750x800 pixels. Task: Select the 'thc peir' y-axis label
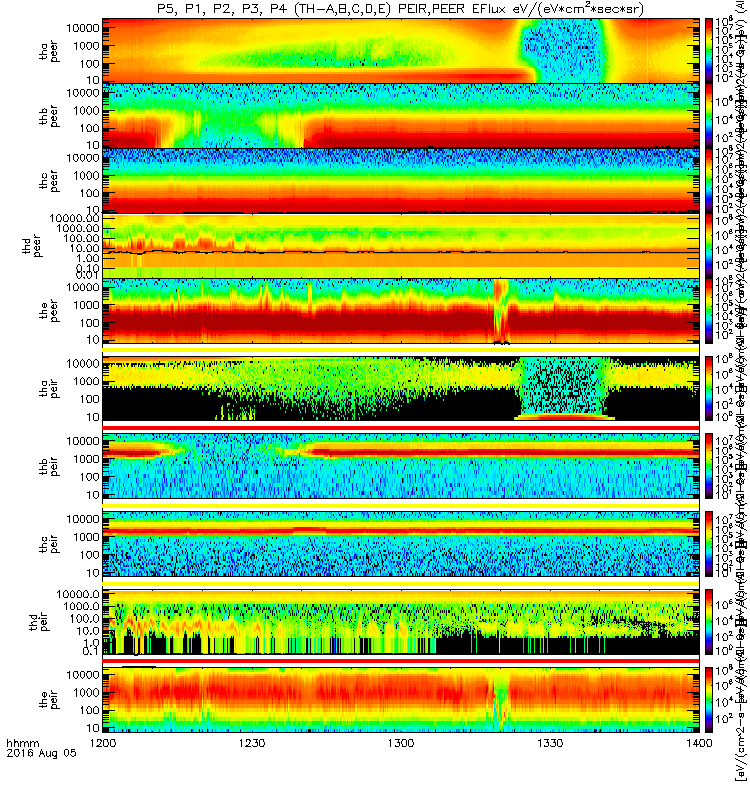click(49, 544)
